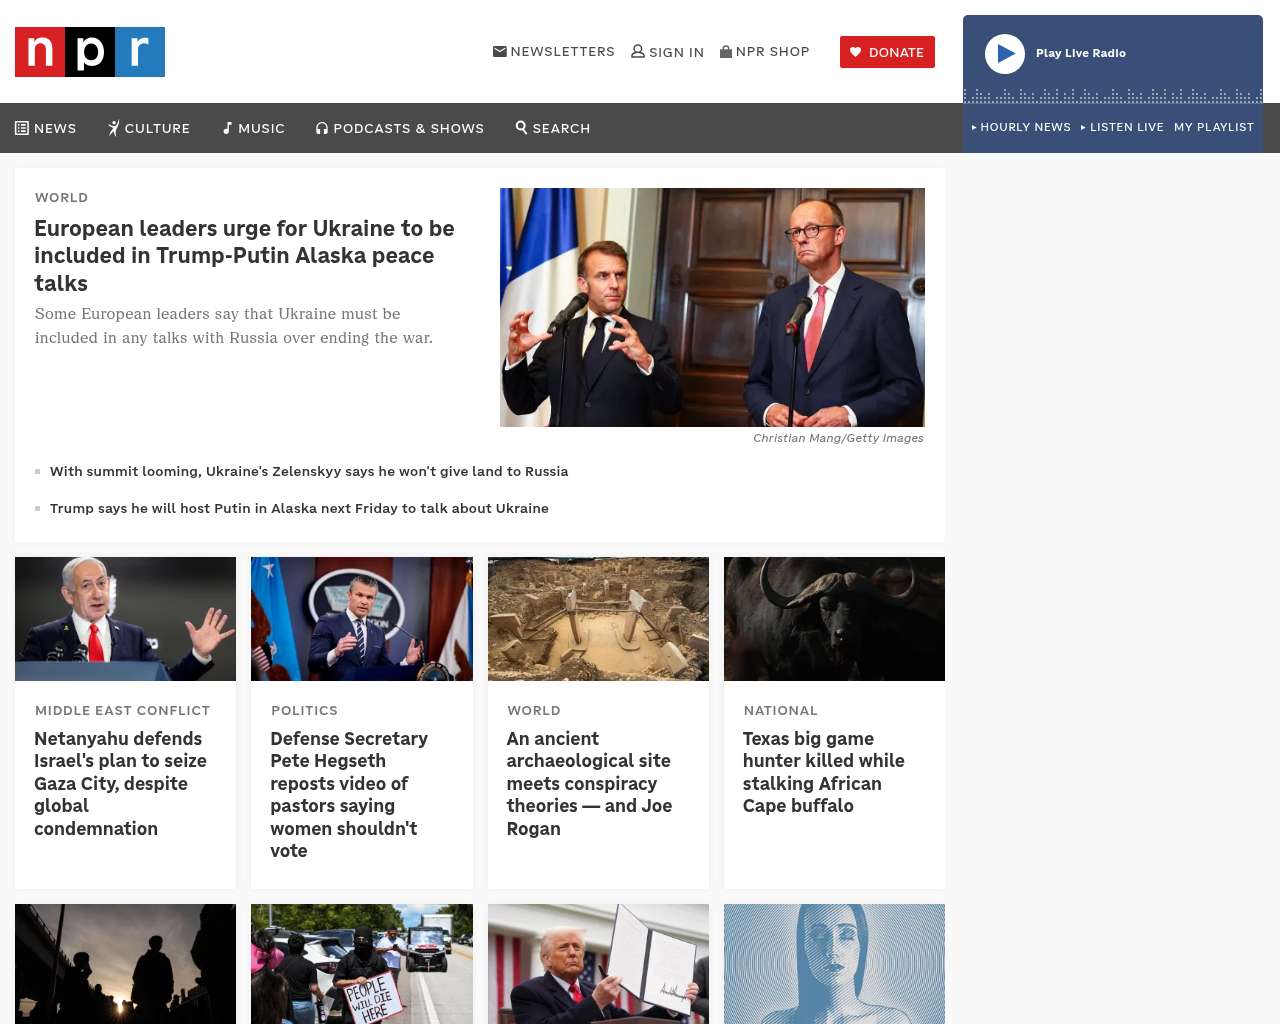Click the archaeological site thumbnail
This screenshot has height=1024, width=1280.
(x=598, y=619)
